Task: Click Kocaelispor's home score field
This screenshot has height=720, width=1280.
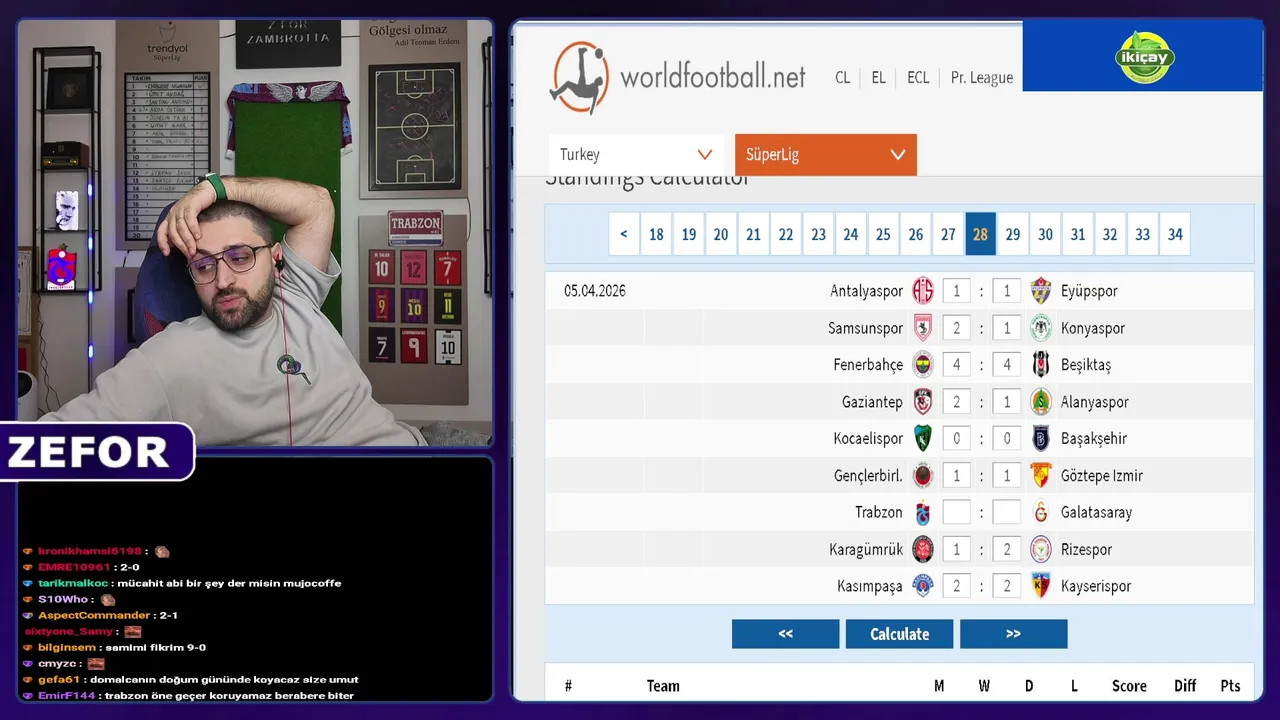Action: coord(956,438)
